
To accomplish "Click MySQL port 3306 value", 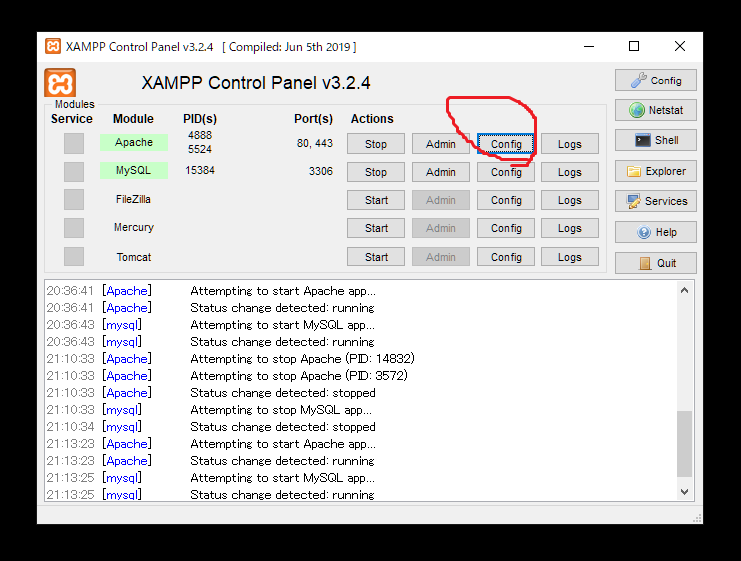I will (321, 171).
